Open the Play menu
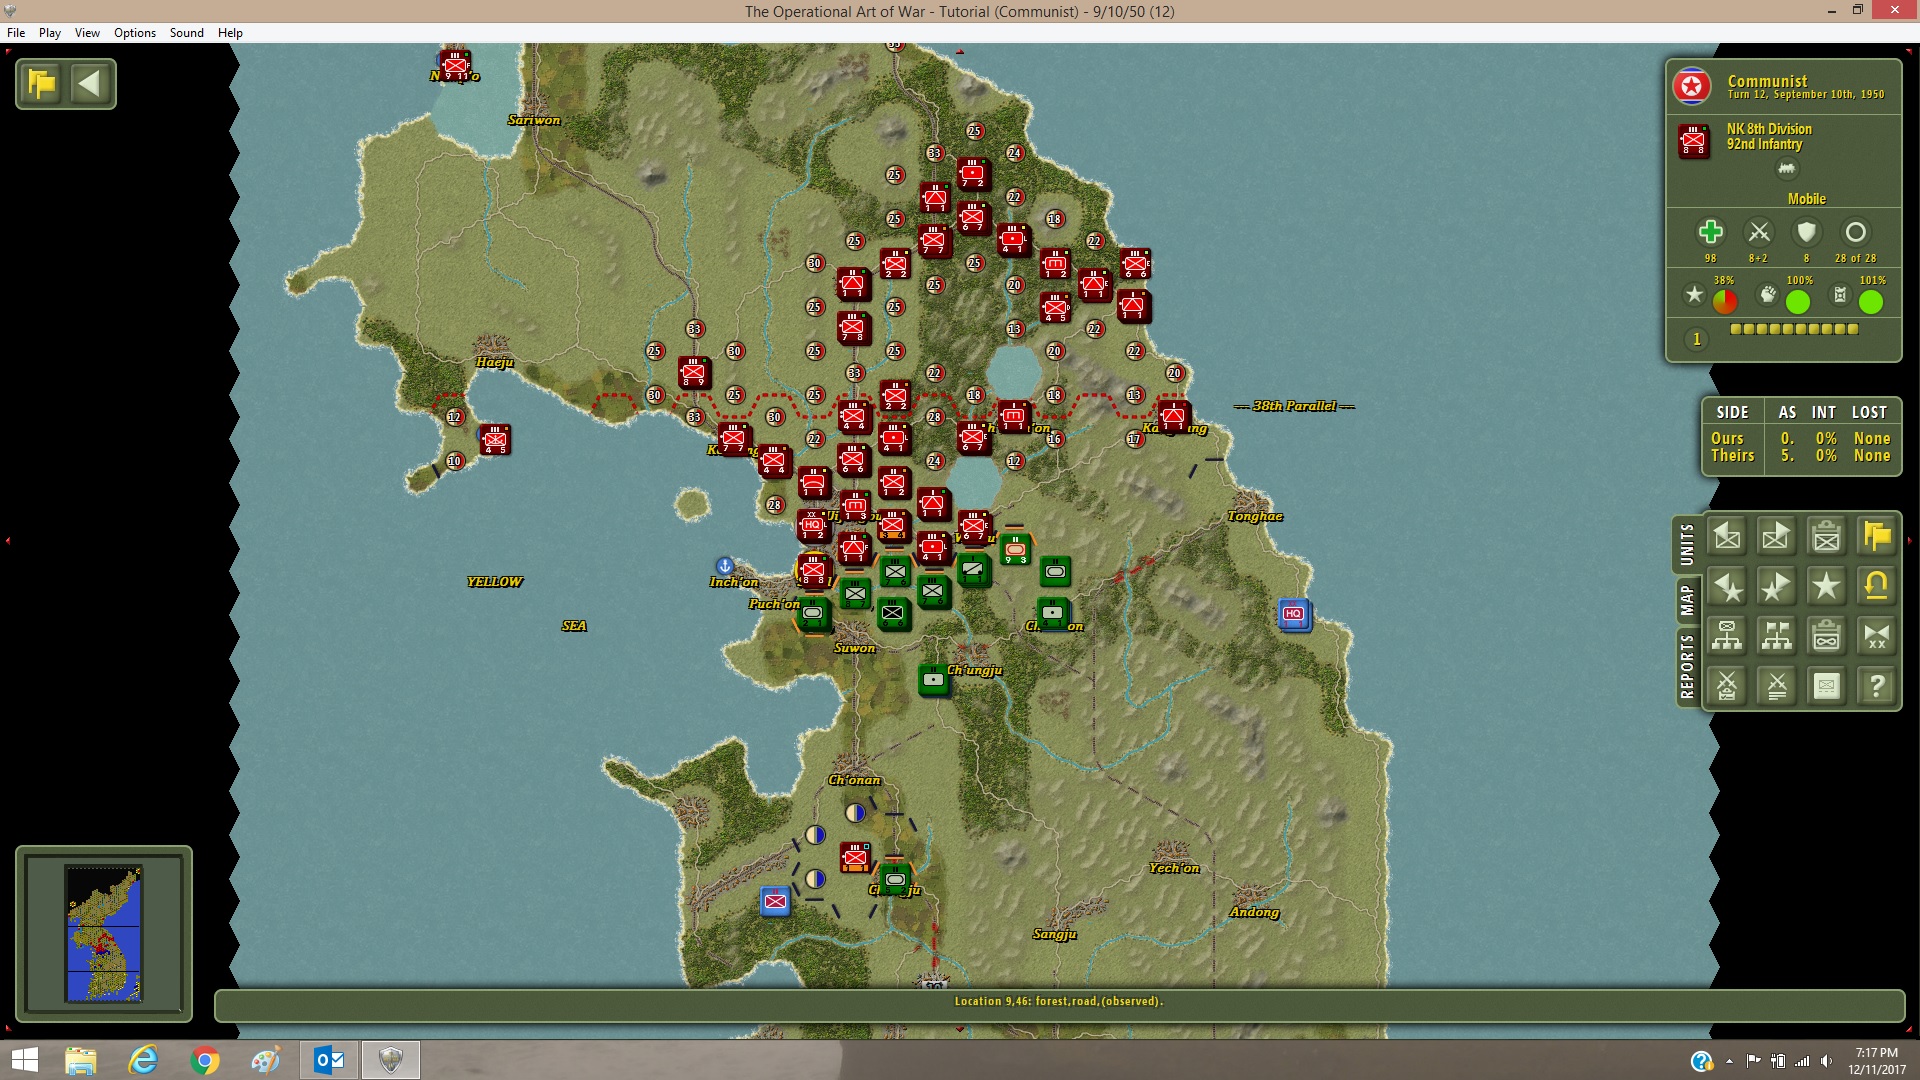 (x=50, y=33)
